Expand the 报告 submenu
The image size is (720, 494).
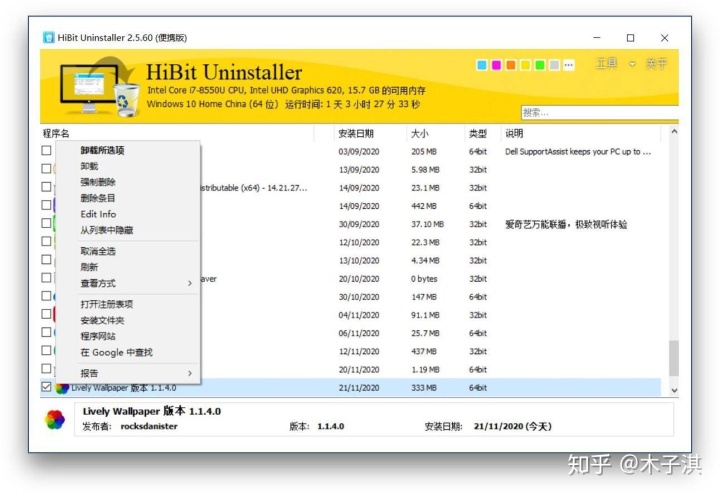(128, 374)
